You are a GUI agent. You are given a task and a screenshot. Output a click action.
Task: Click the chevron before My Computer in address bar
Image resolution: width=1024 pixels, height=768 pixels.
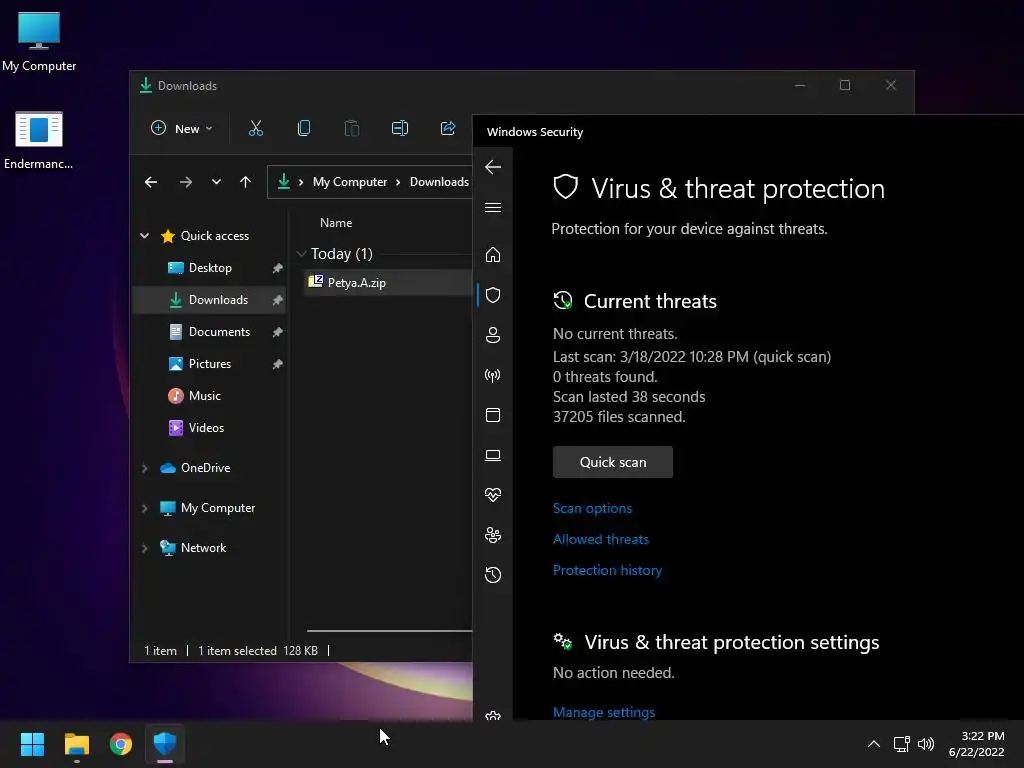point(300,182)
